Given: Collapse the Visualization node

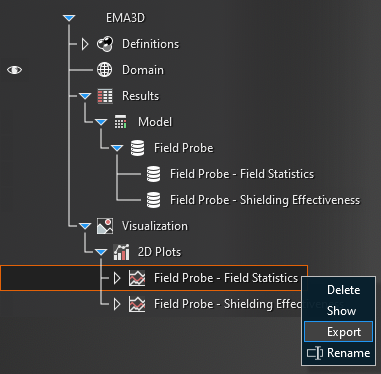Looking at the screenshot, I should [85, 226].
